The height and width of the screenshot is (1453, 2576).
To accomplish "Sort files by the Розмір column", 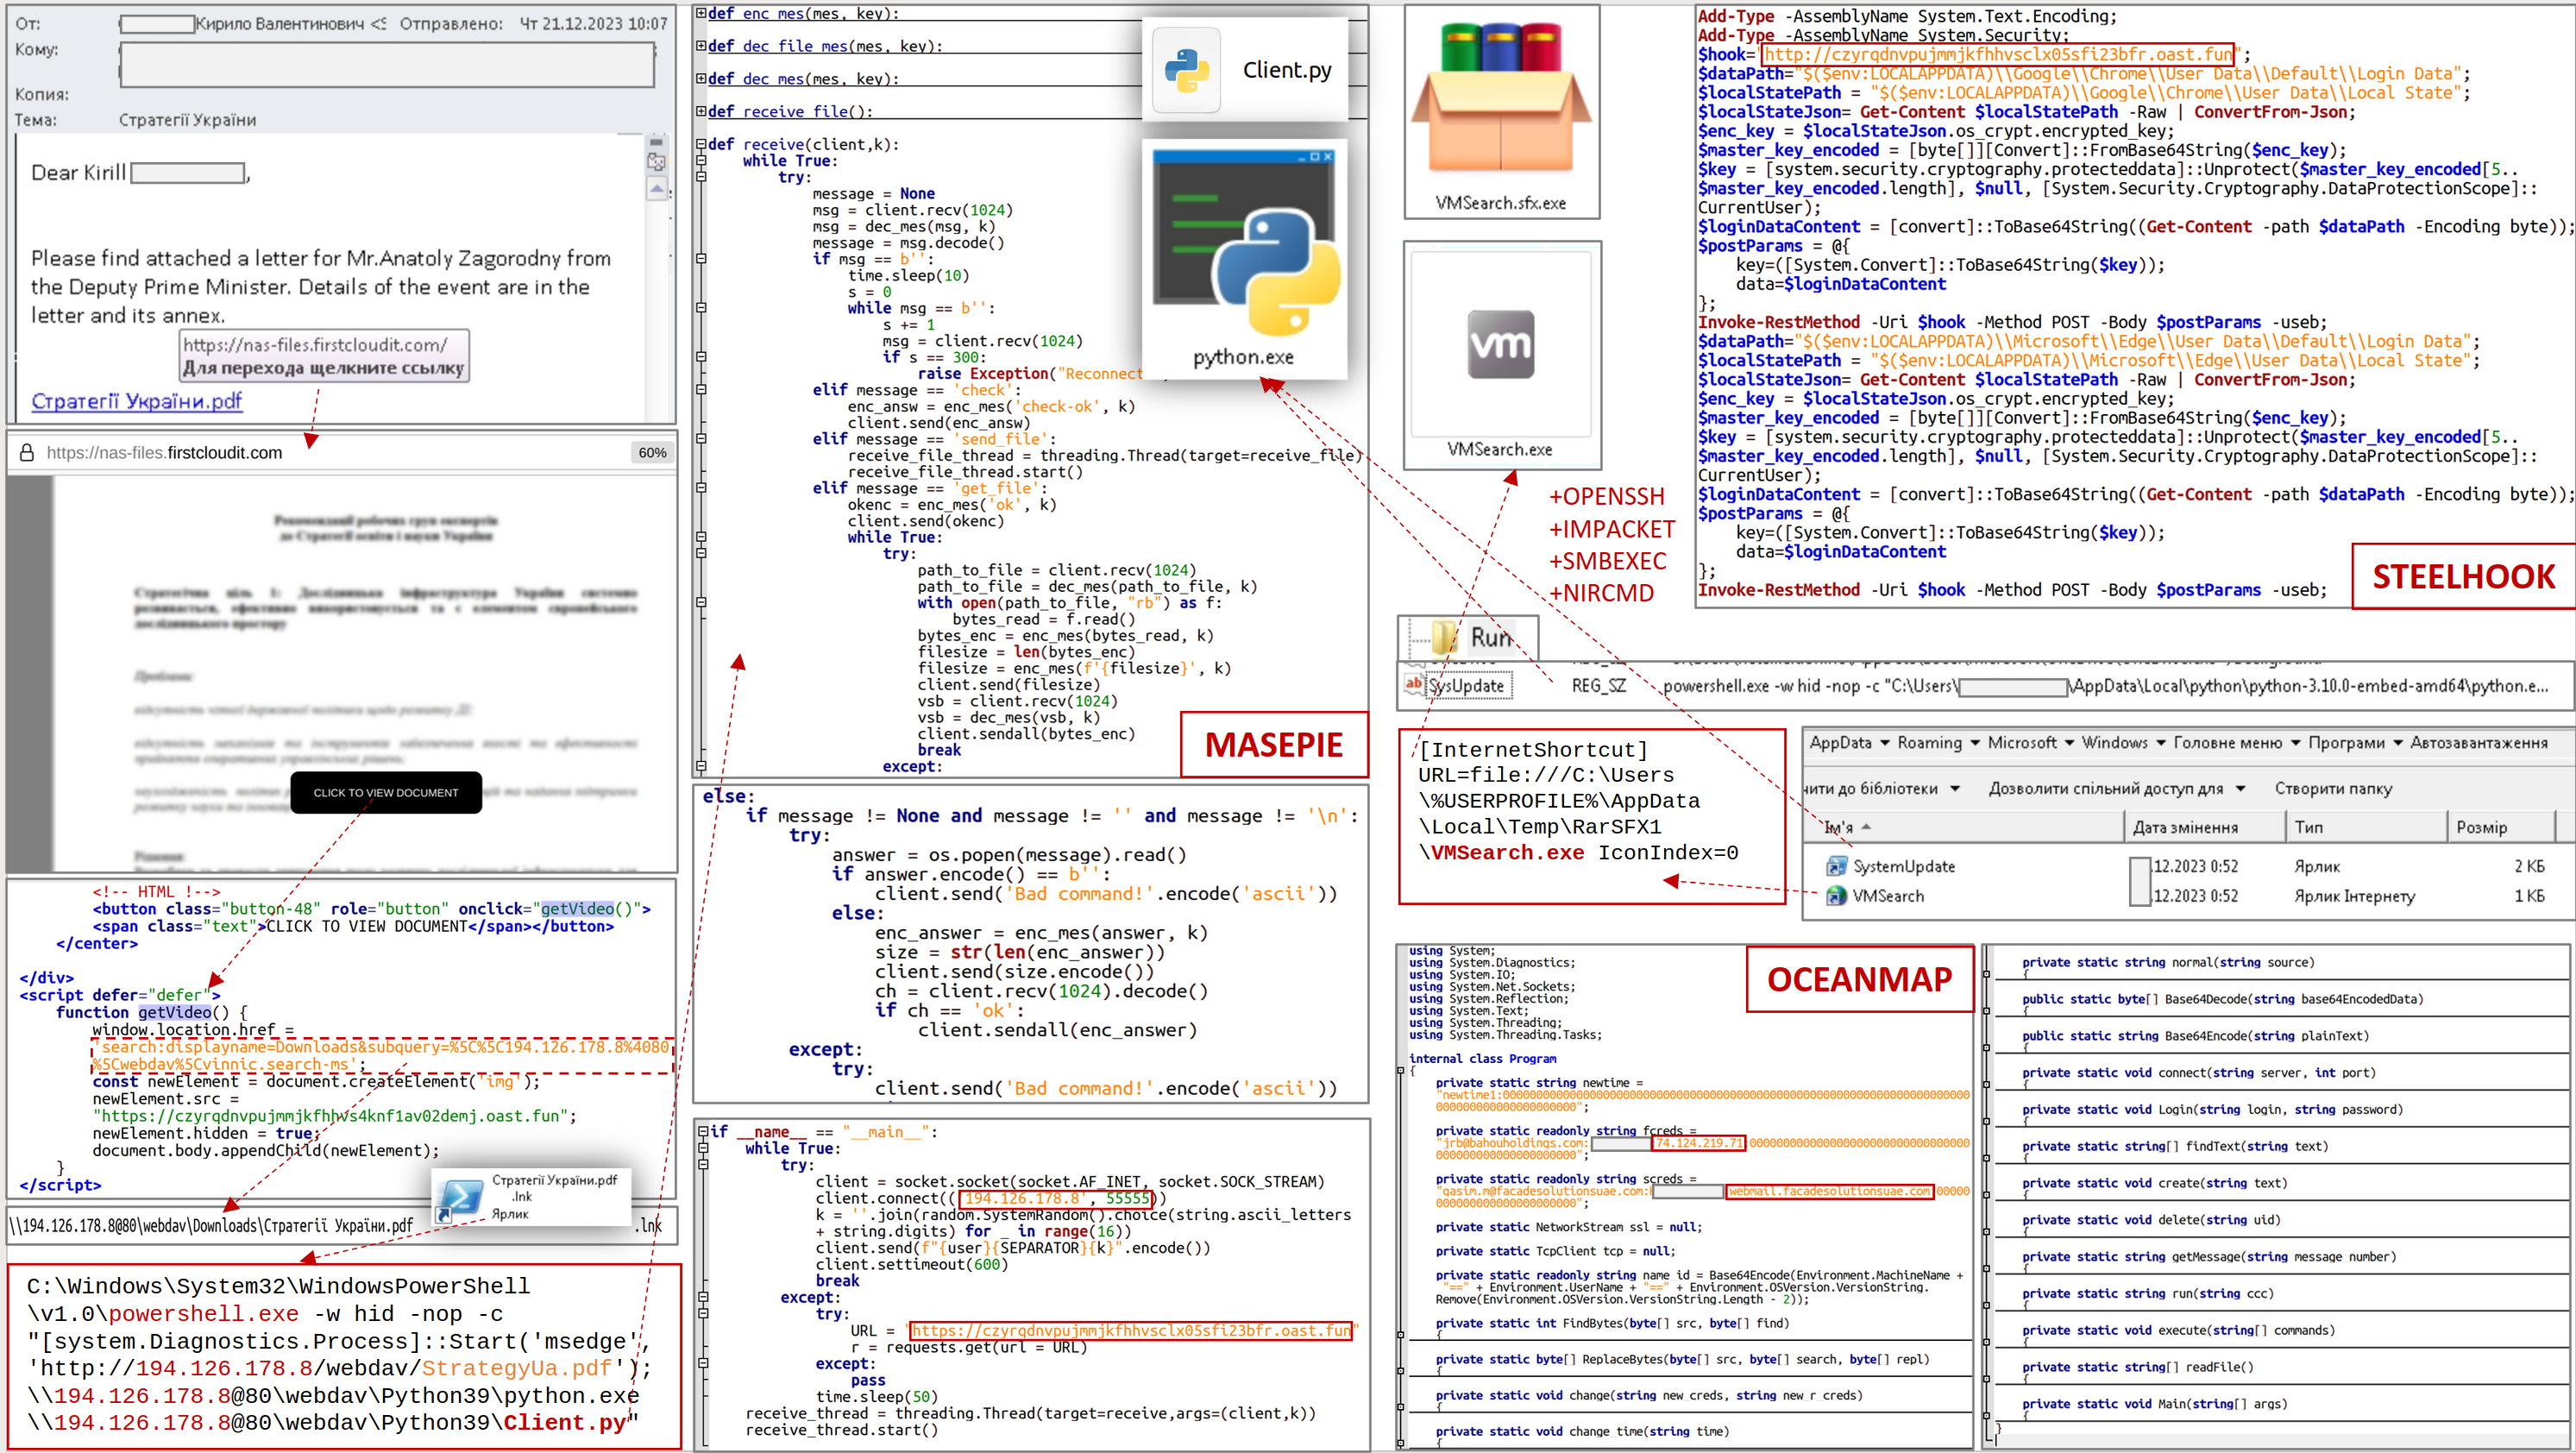I will 2481,827.
